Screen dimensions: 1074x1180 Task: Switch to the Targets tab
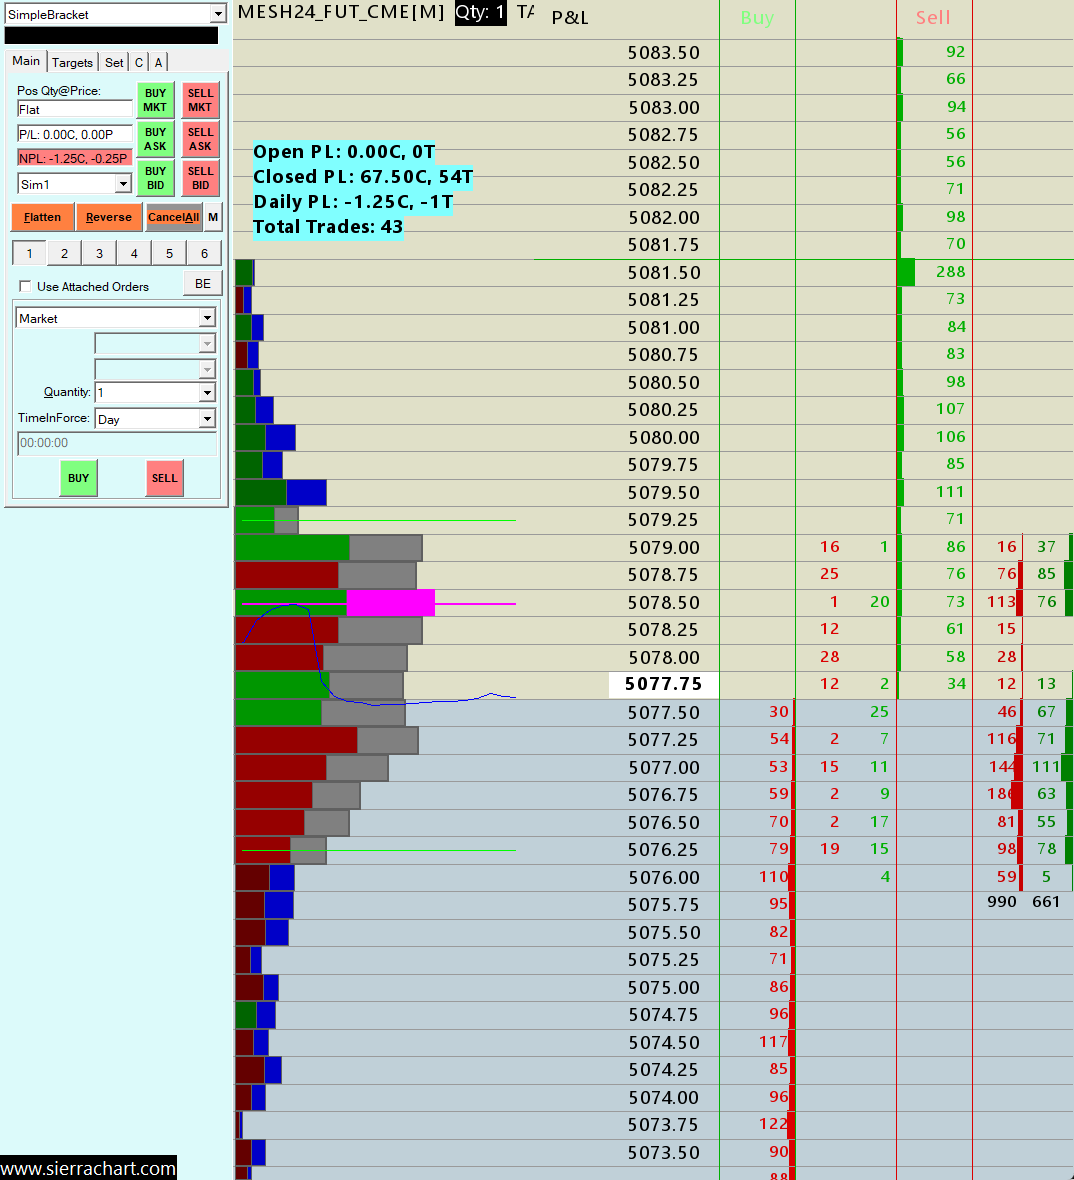(72, 62)
